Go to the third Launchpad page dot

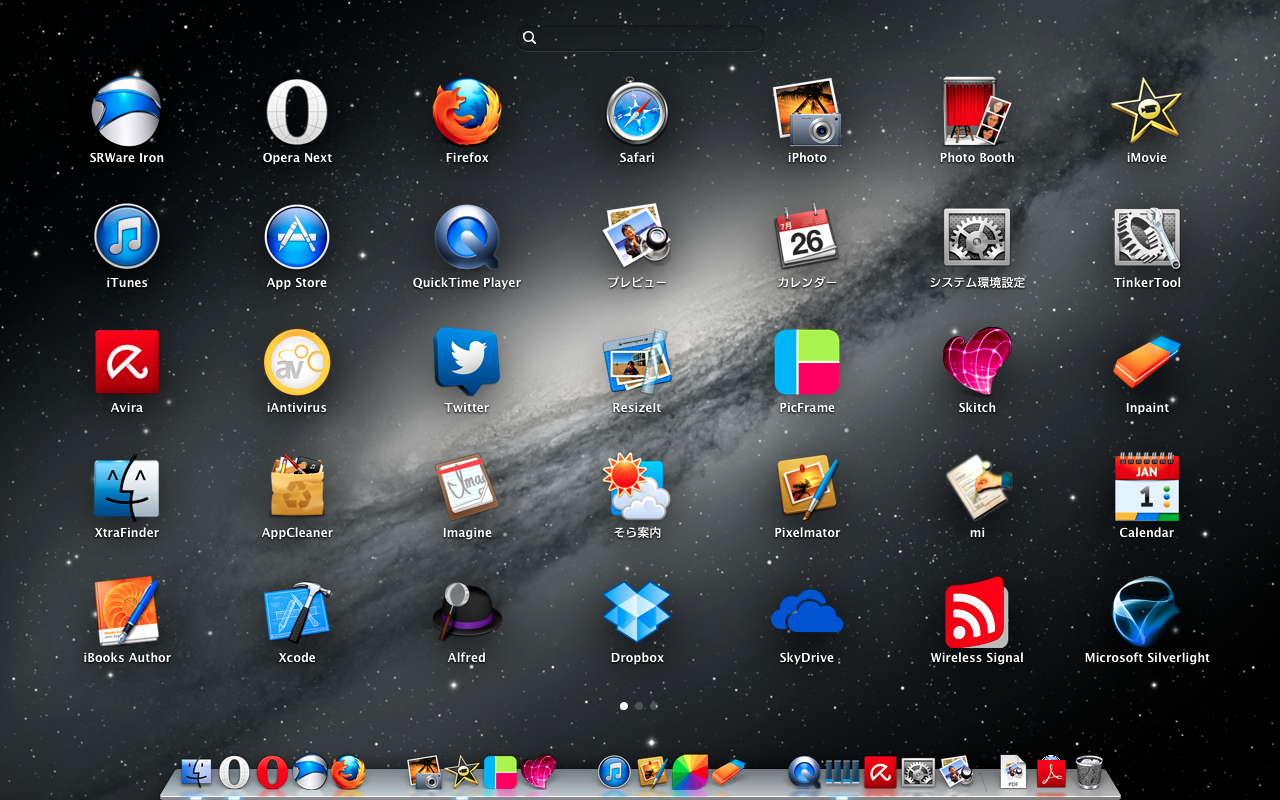click(x=654, y=706)
